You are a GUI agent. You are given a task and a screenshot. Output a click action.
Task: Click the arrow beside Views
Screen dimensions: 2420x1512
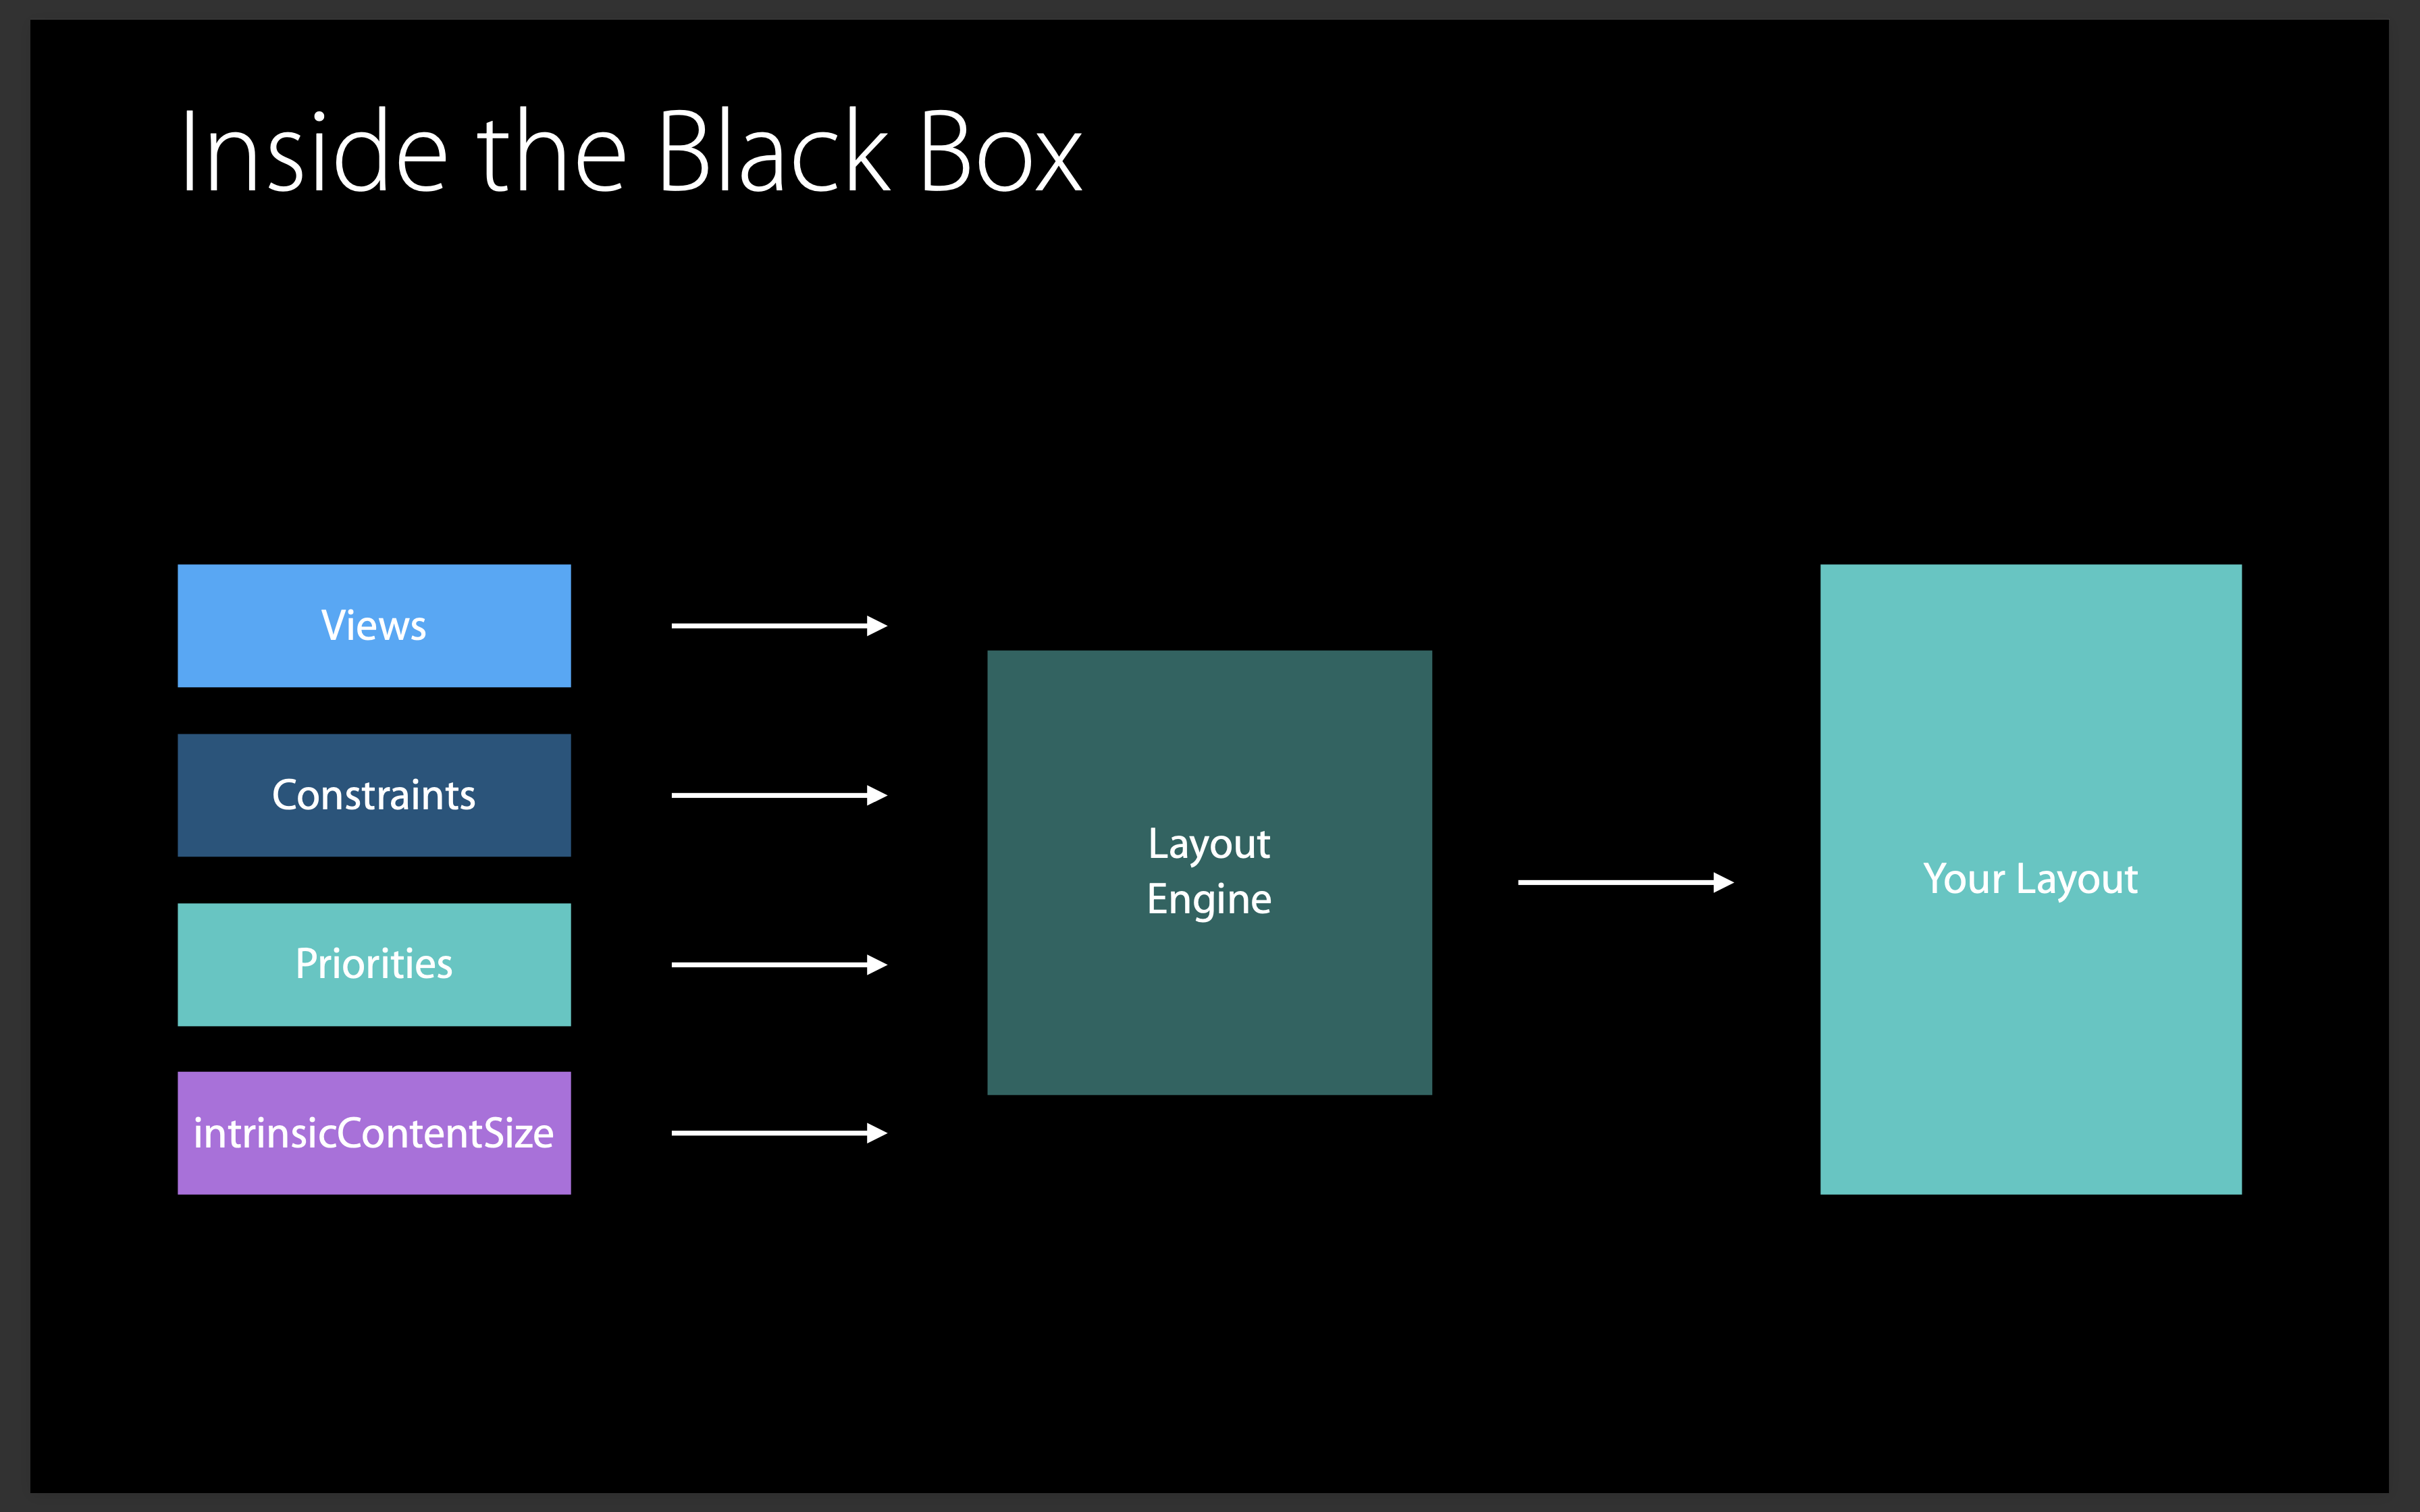(779, 626)
